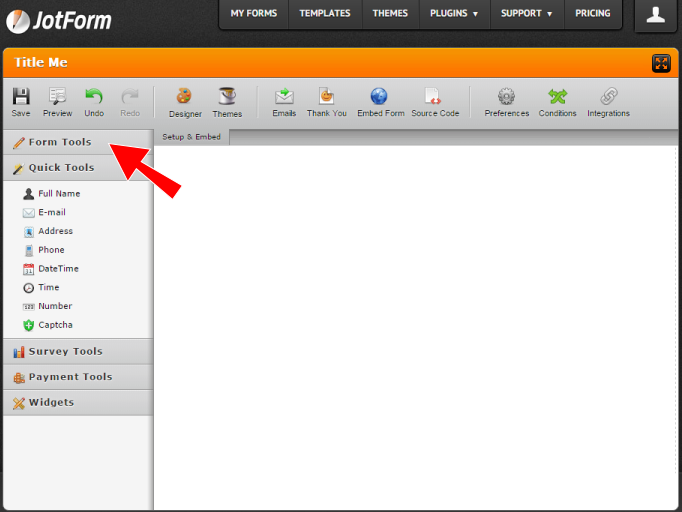Open Themes paint bucket in toolbar
Screen dimensions: 682x512
tap(227, 103)
